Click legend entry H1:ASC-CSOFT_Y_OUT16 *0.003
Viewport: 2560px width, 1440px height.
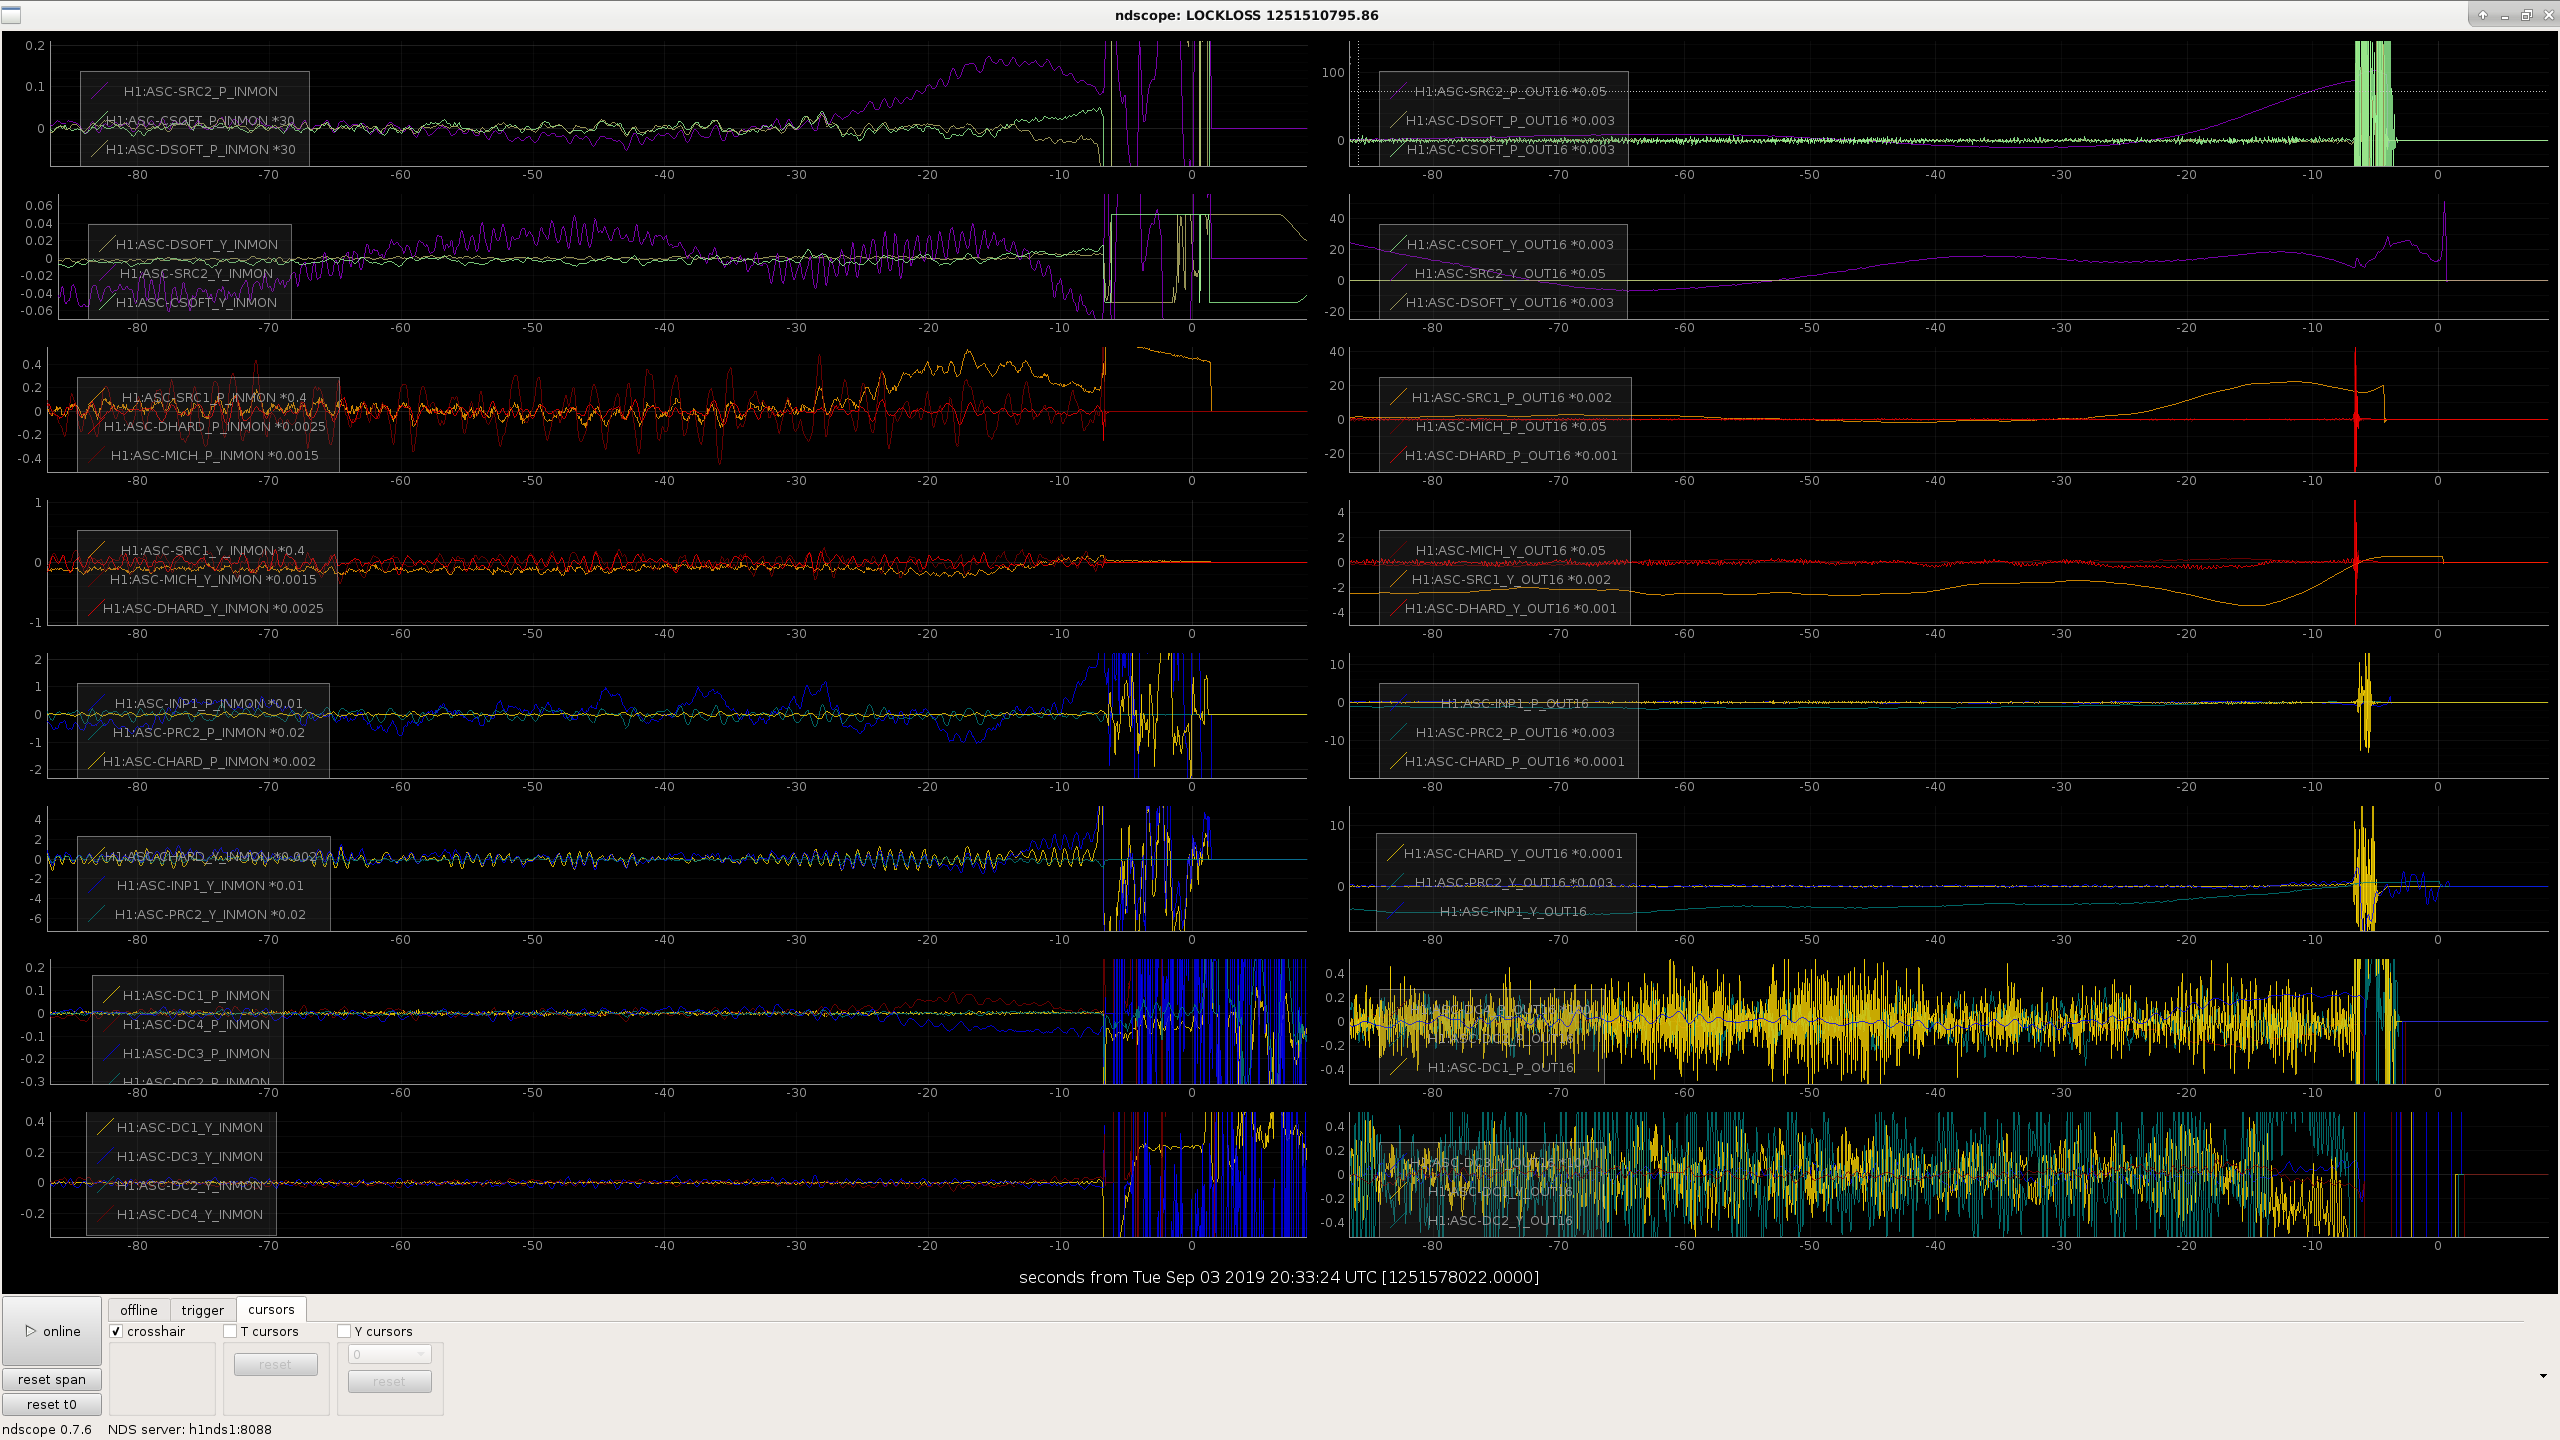coord(1510,244)
